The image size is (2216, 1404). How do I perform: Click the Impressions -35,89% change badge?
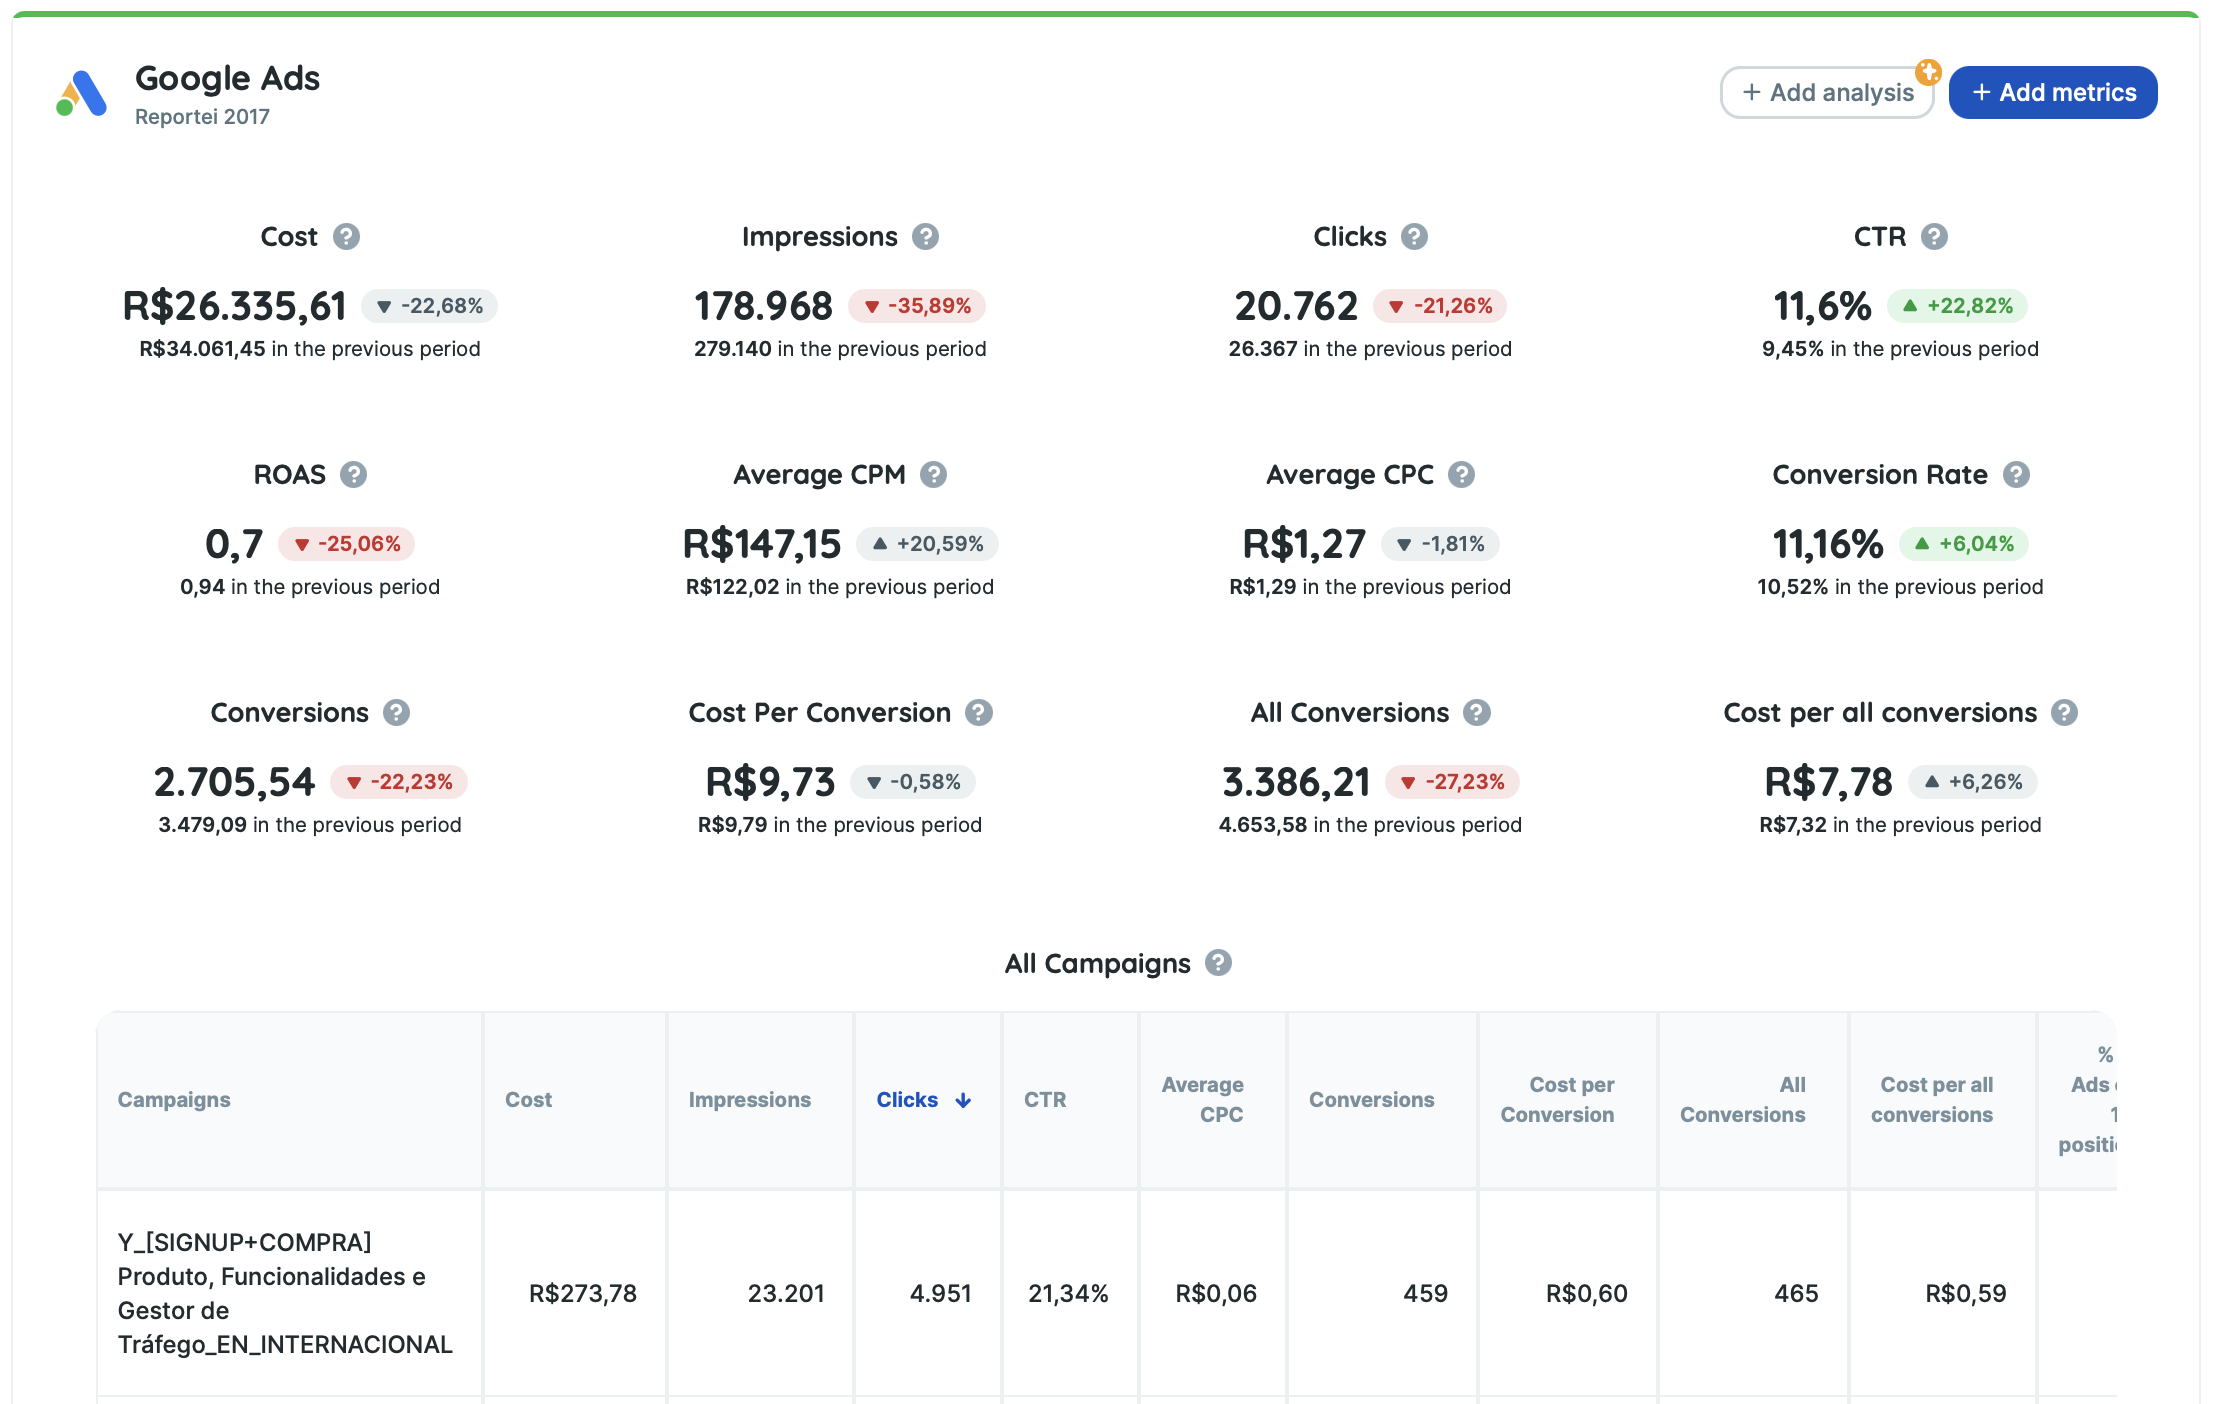click(917, 306)
